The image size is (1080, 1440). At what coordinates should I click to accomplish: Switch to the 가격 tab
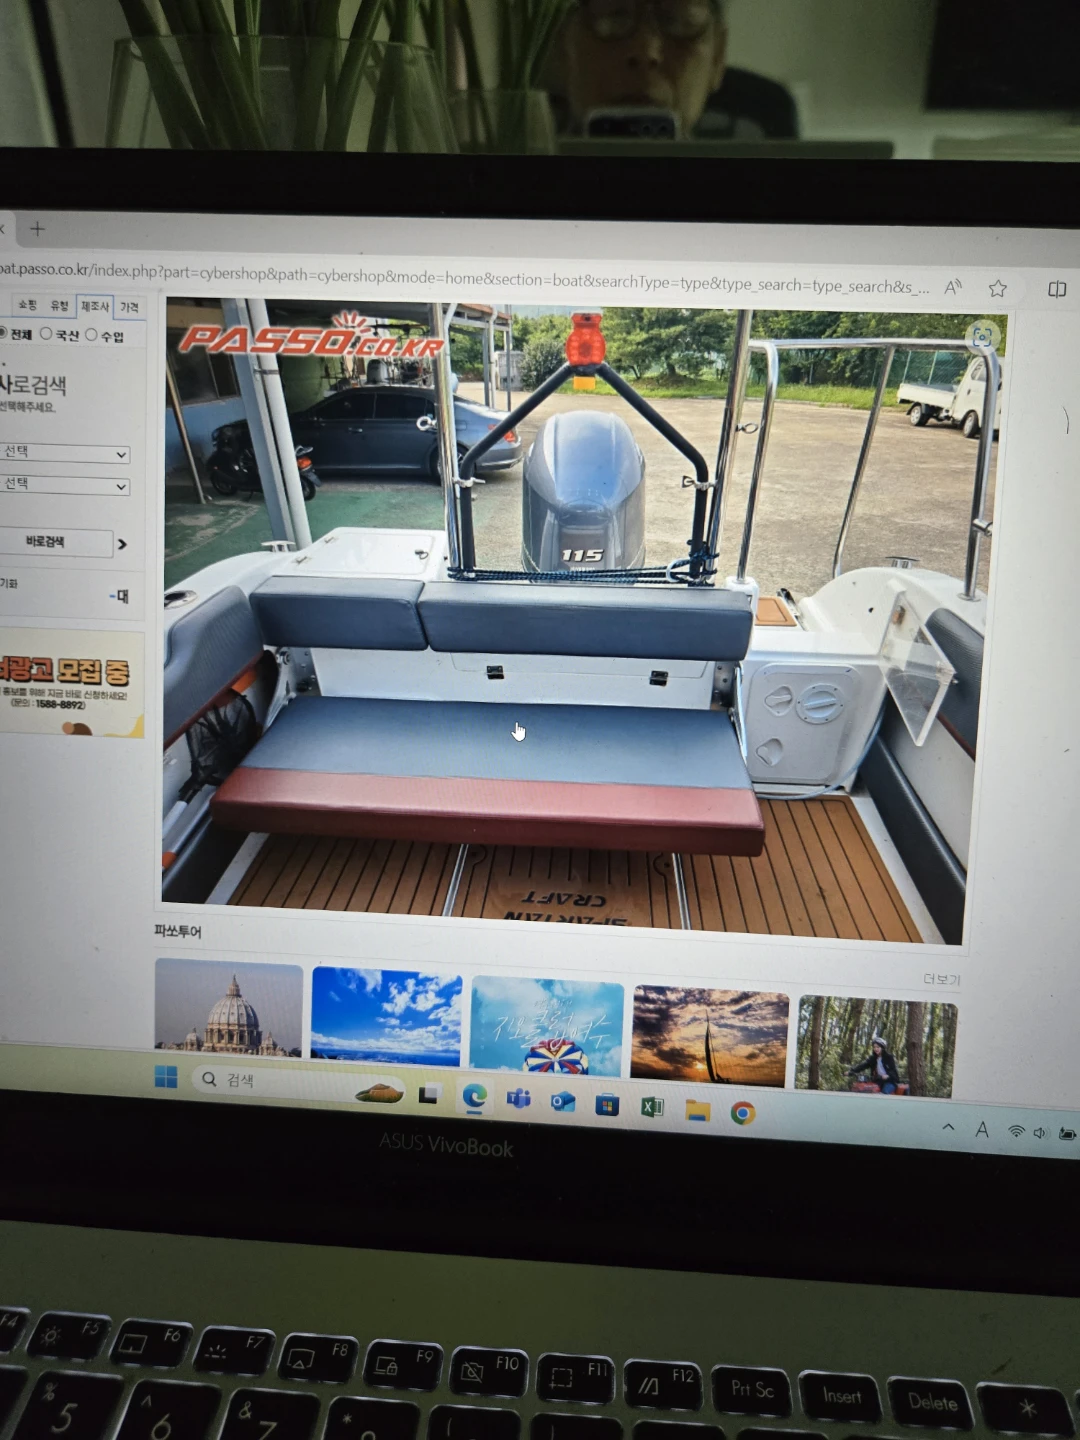pos(129,307)
